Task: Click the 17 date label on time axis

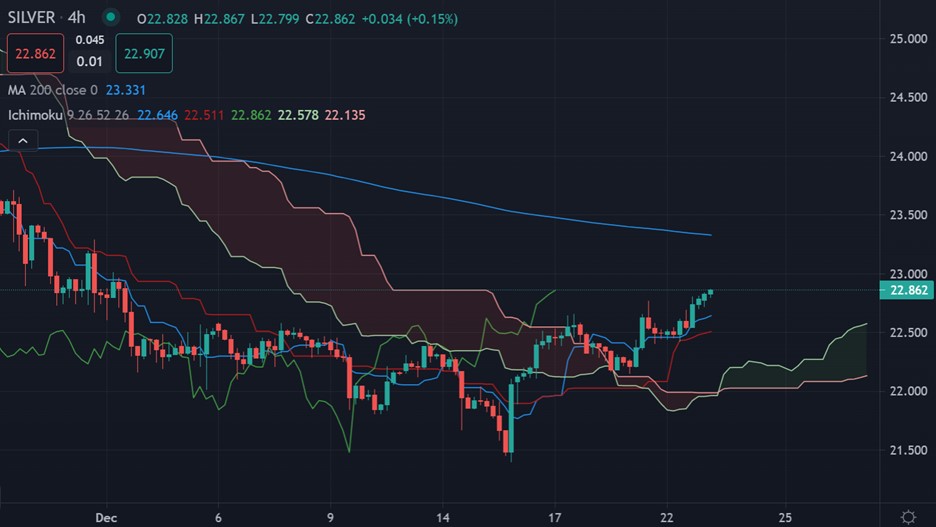Action: [x=555, y=518]
